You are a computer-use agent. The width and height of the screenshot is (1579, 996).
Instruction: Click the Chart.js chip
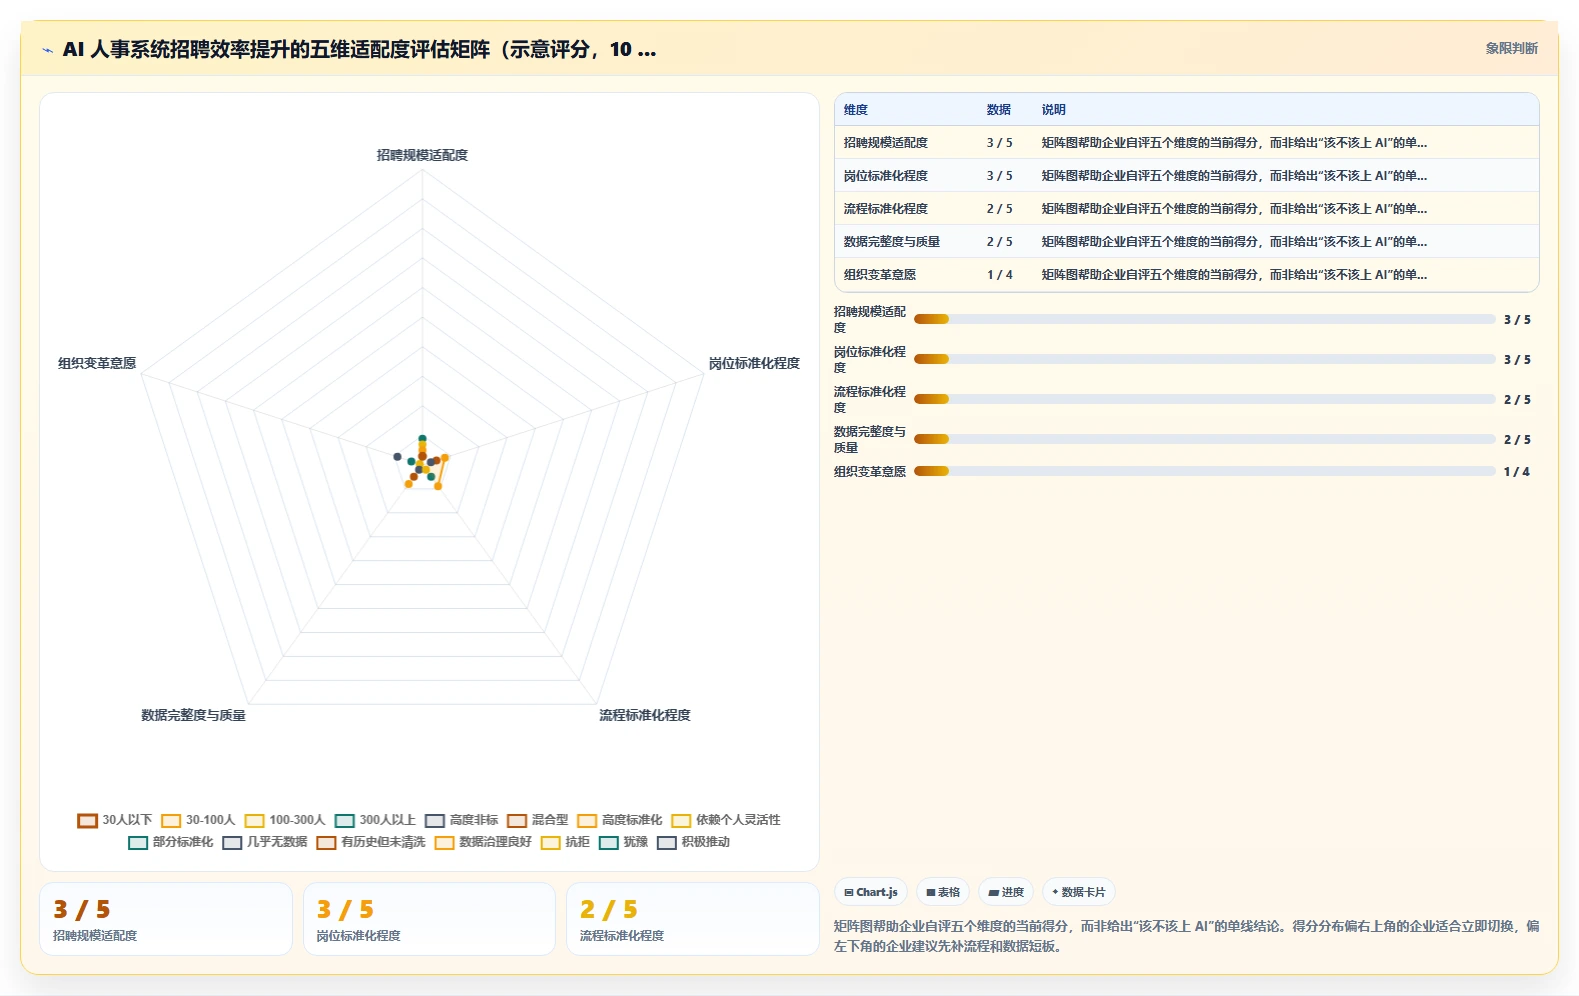click(x=871, y=892)
